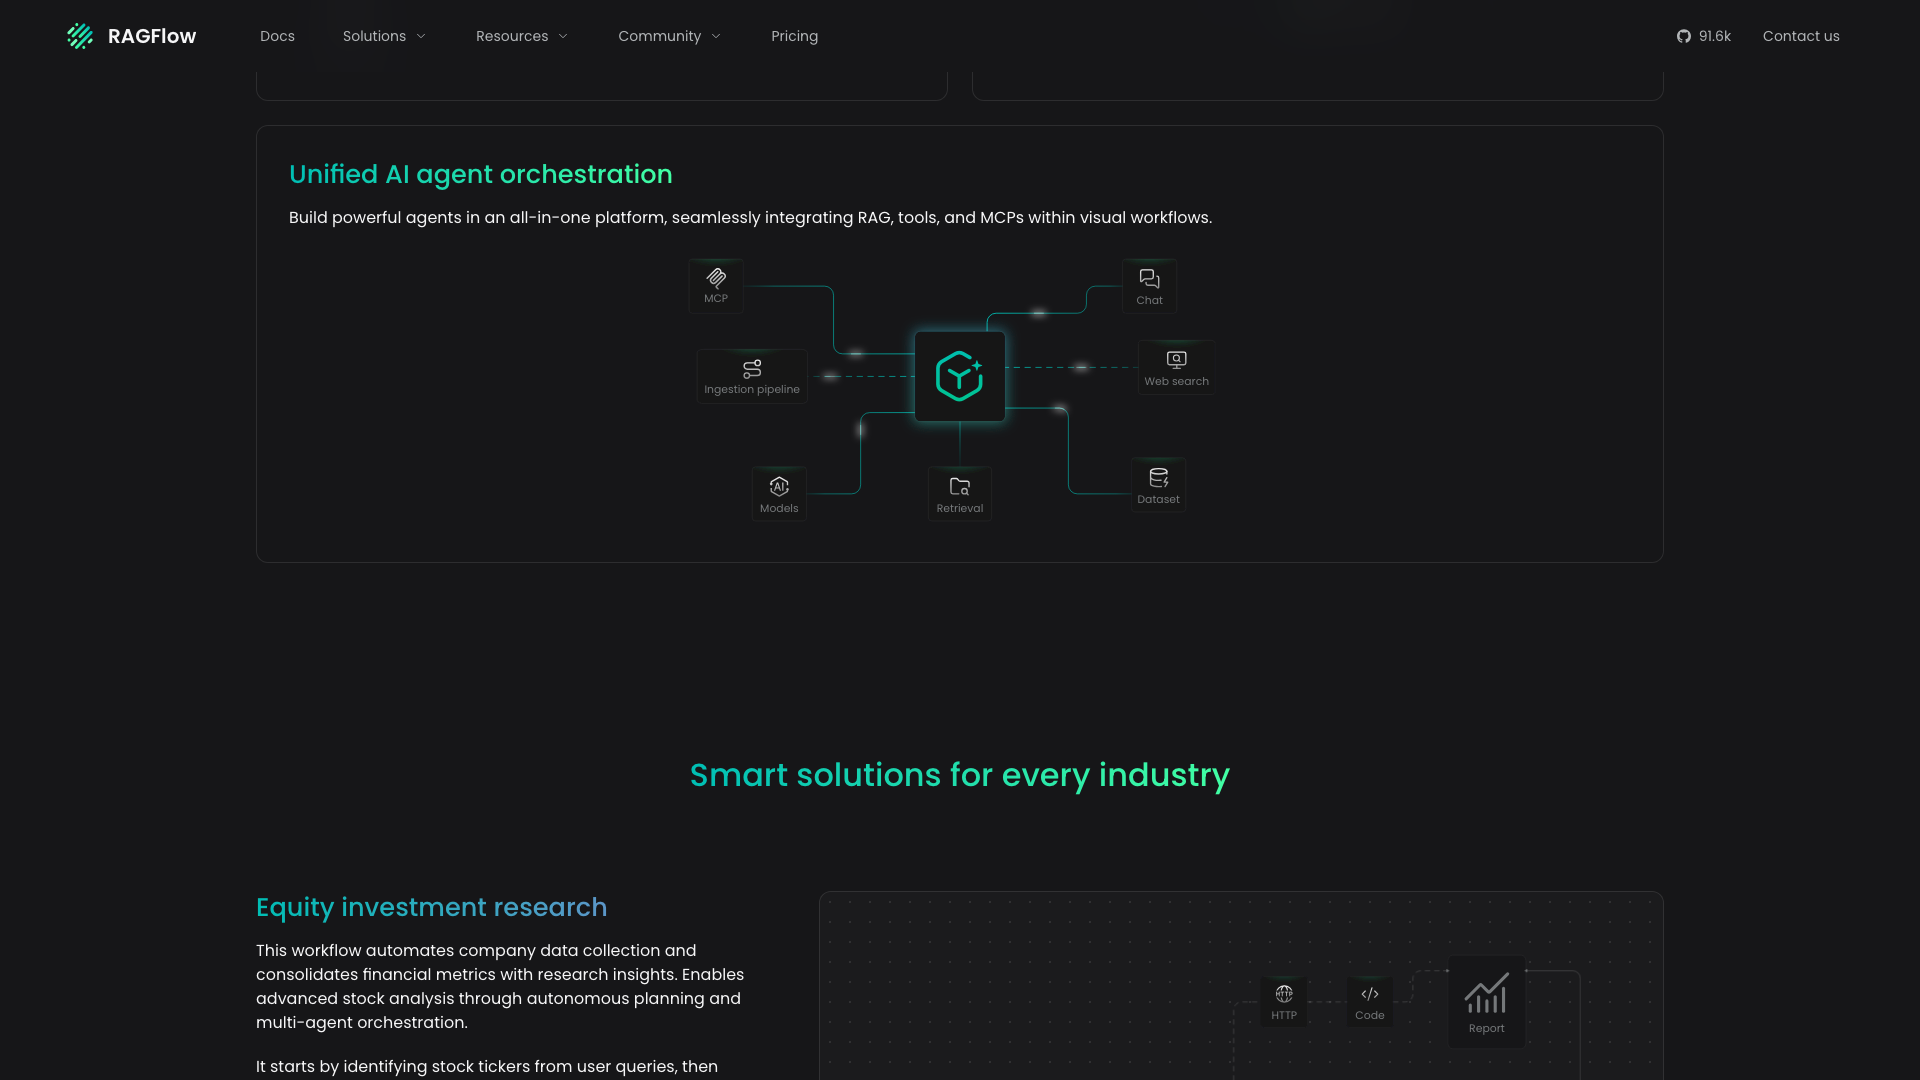The height and width of the screenshot is (1080, 1920).
Task: Expand the Resources dropdown chevron
Action: tap(563, 36)
